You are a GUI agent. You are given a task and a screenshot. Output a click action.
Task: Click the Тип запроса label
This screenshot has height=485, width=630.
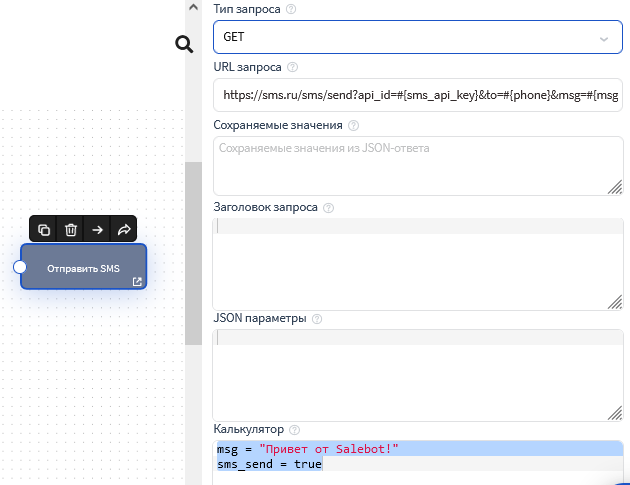(x=247, y=9)
